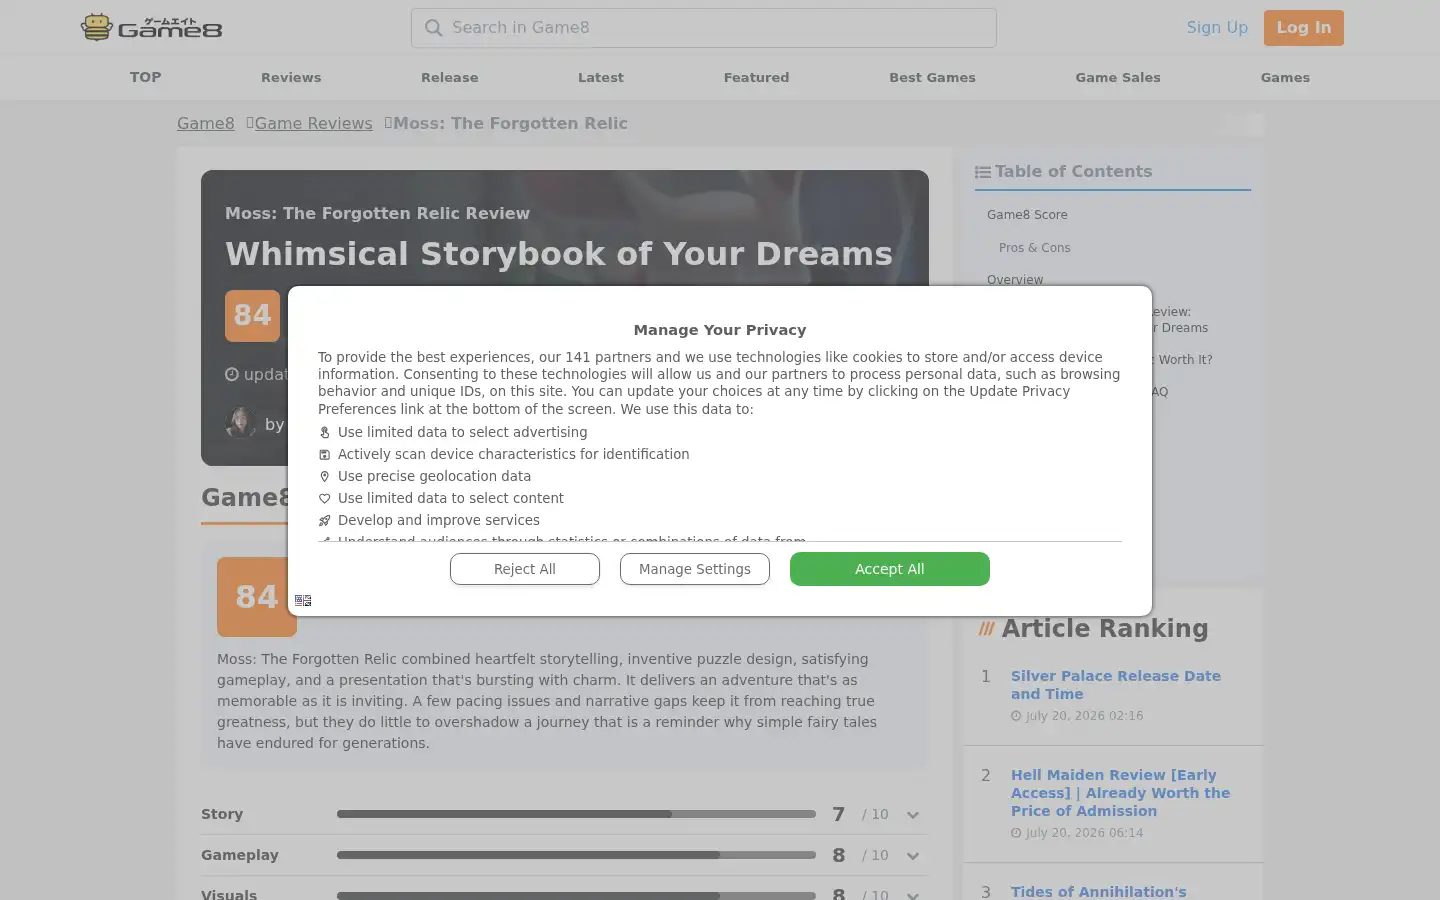Click the orange 84 score badge in header

[x=252, y=316]
